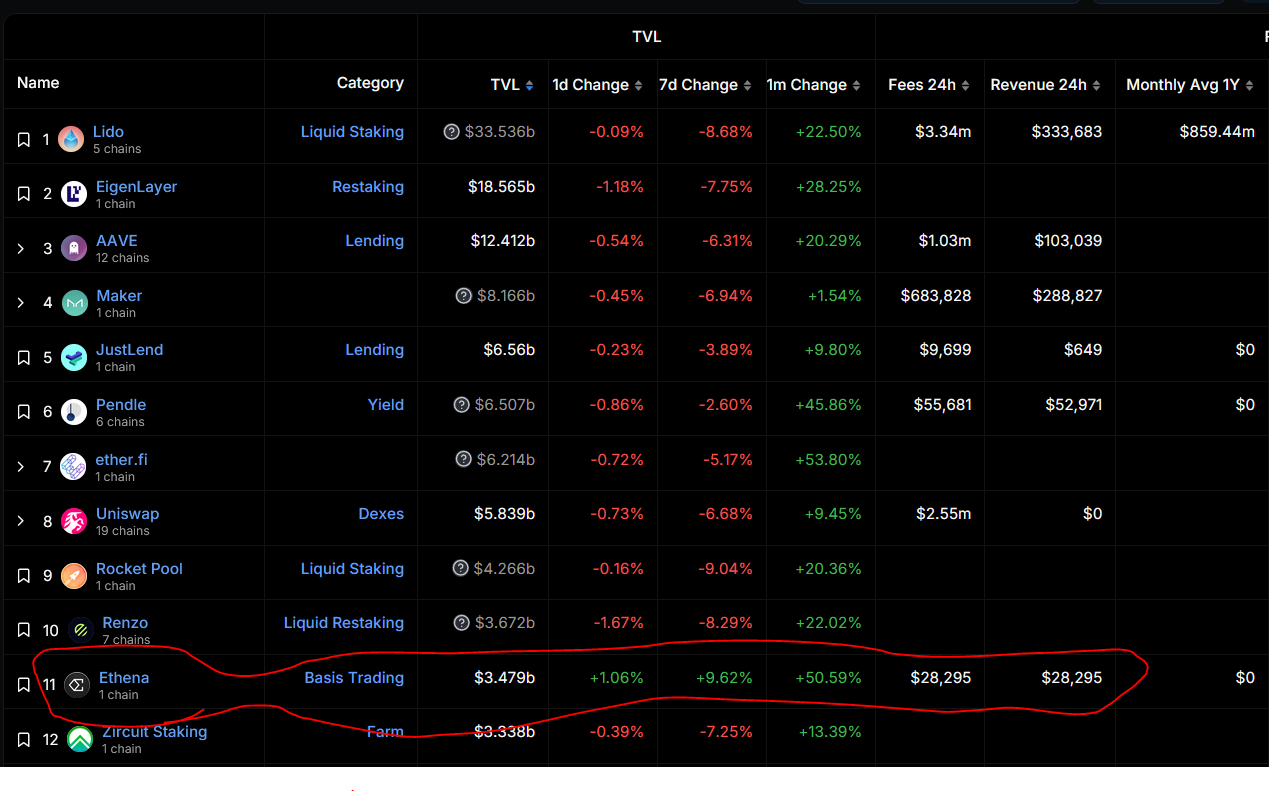Image resolution: width=1269 pixels, height=791 pixels.
Task: Click the Uniswap logo icon
Action: (74, 521)
